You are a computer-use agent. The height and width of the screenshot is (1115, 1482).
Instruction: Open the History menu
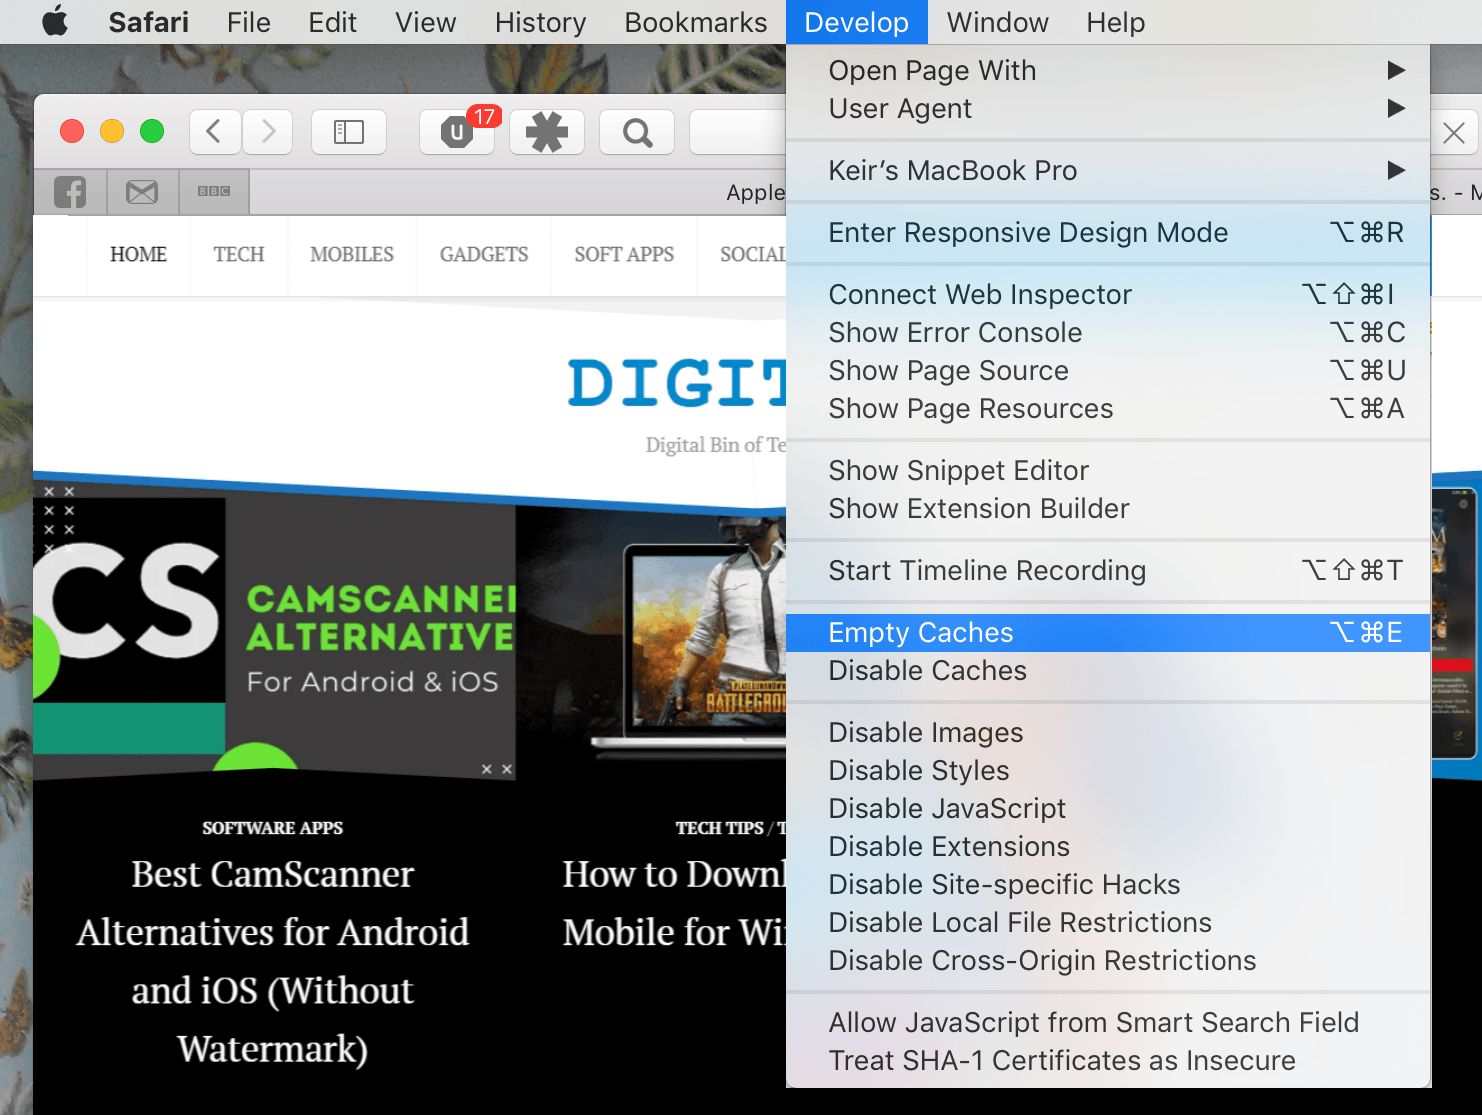point(540,22)
